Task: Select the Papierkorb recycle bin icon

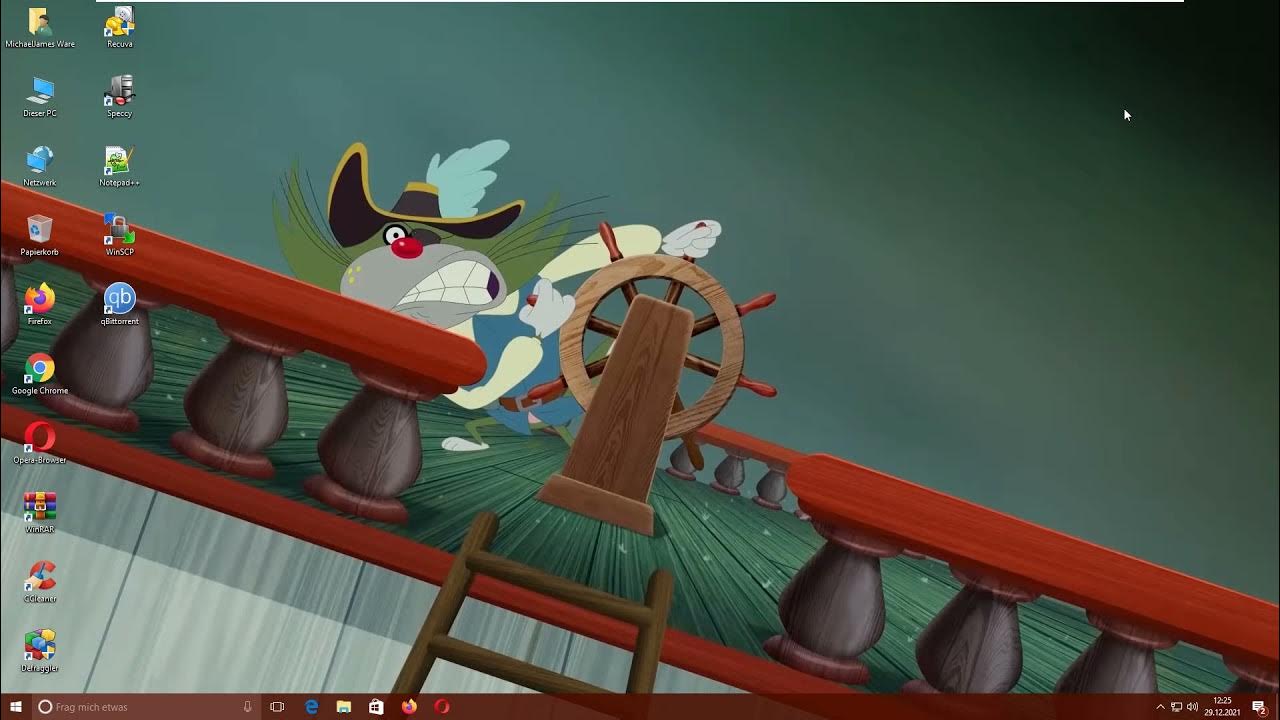Action: [x=40, y=235]
